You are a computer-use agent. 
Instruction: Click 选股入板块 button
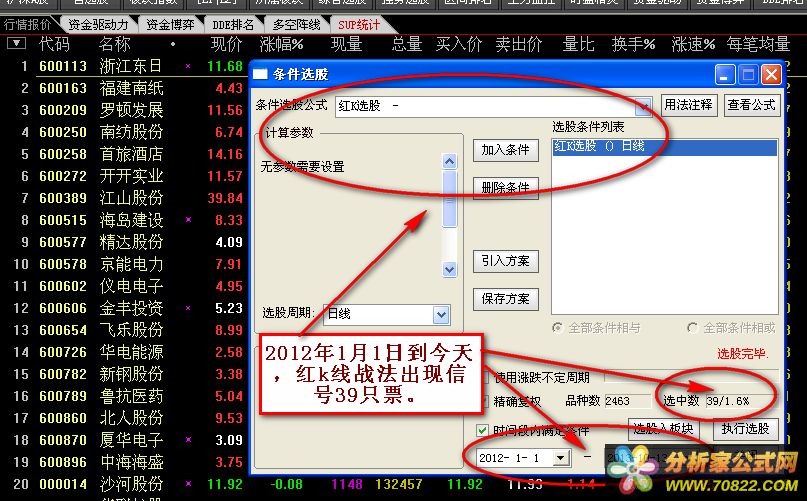pos(663,429)
